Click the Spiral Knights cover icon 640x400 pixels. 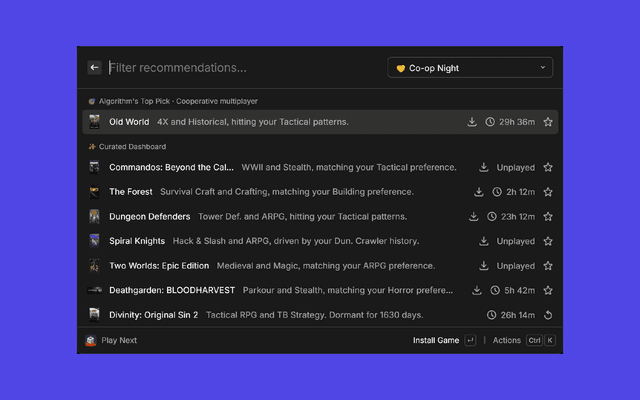tap(94, 241)
